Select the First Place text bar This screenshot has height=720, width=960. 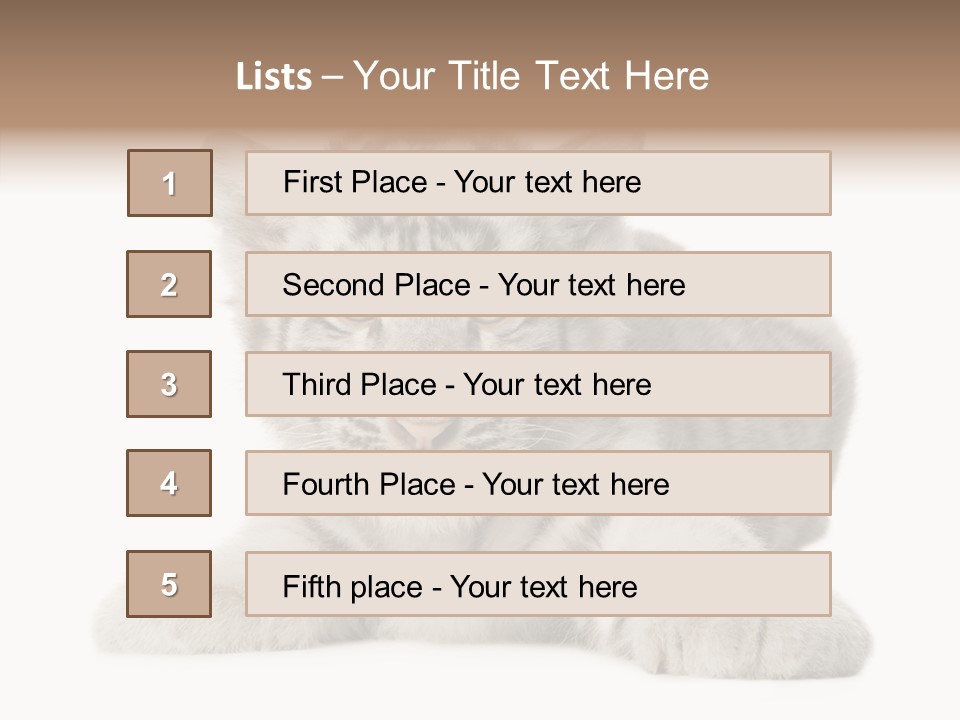pos(538,183)
